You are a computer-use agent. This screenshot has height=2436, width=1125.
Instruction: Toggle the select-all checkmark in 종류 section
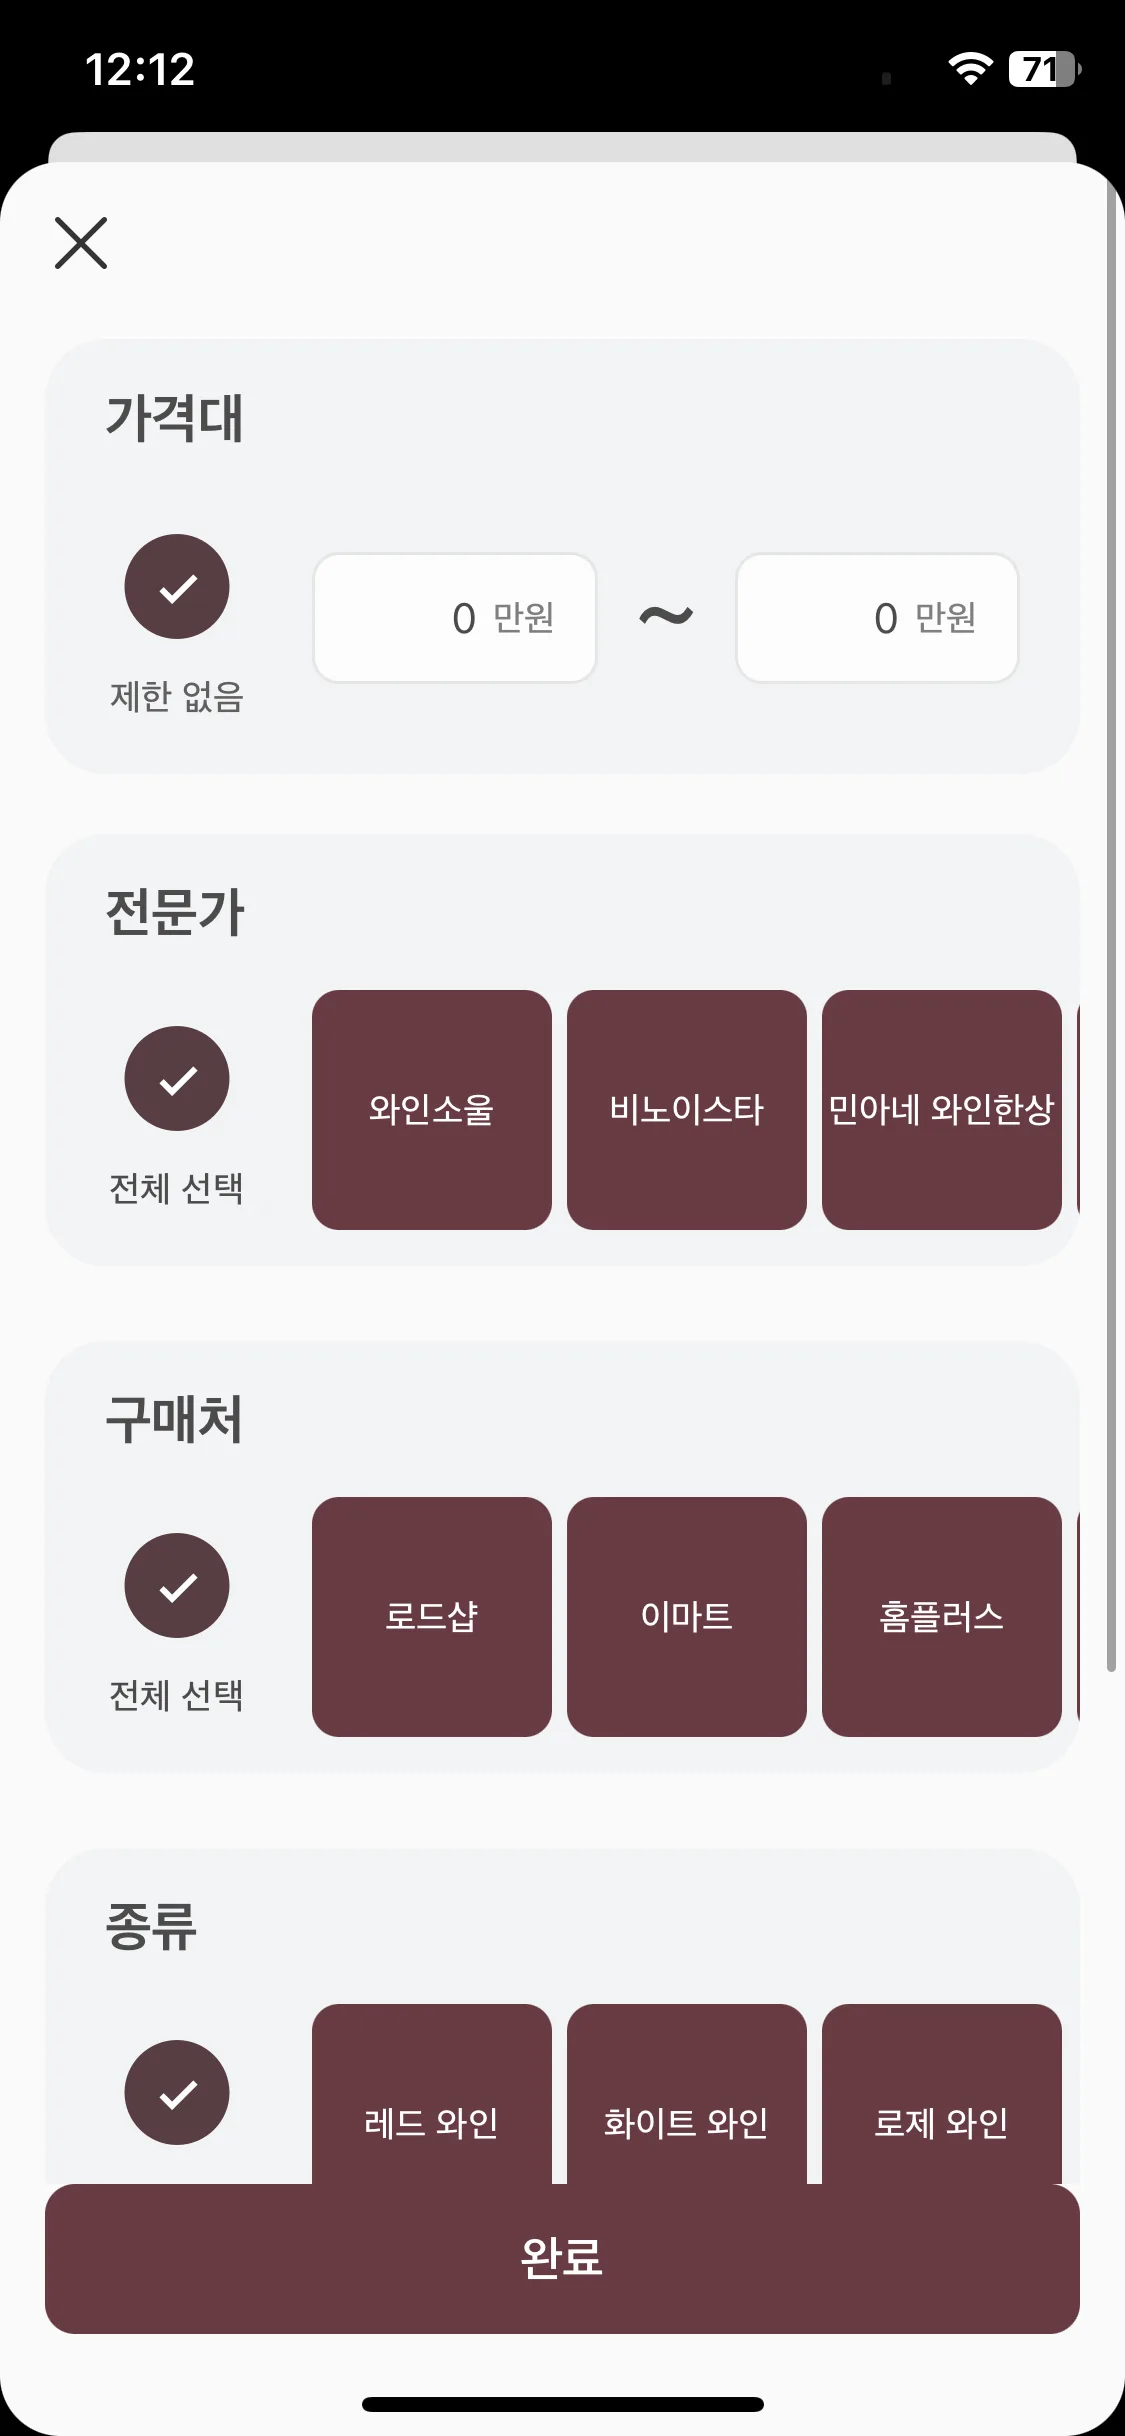(x=177, y=2093)
